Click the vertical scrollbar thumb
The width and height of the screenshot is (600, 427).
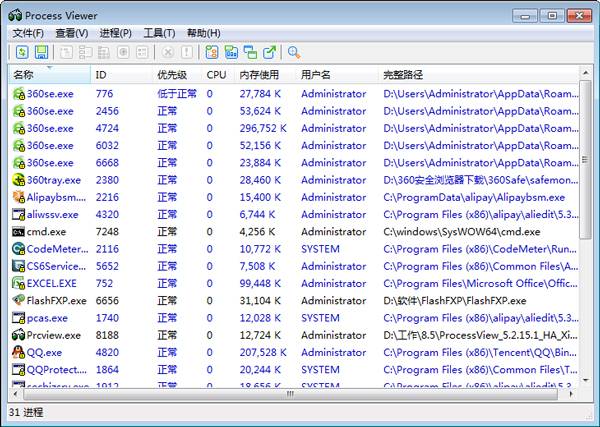pos(585,160)
